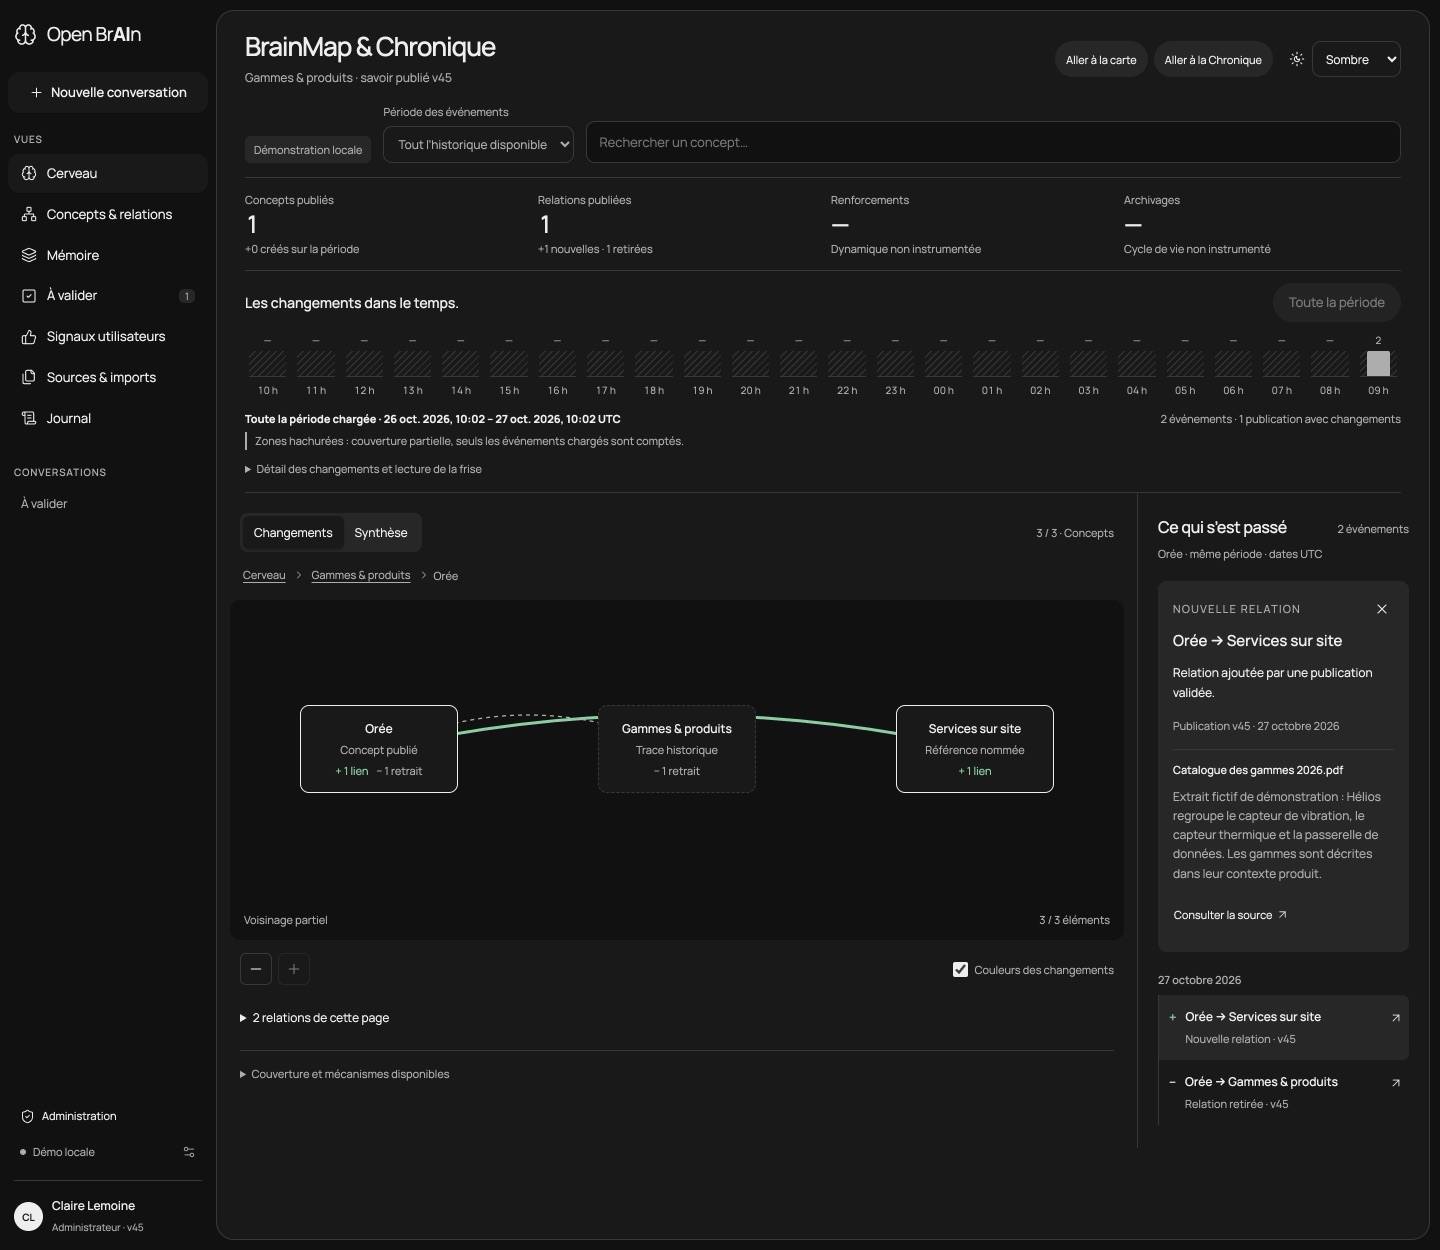
Task: Open the Cerveau view in sidebar
Action: coord(108,173)
